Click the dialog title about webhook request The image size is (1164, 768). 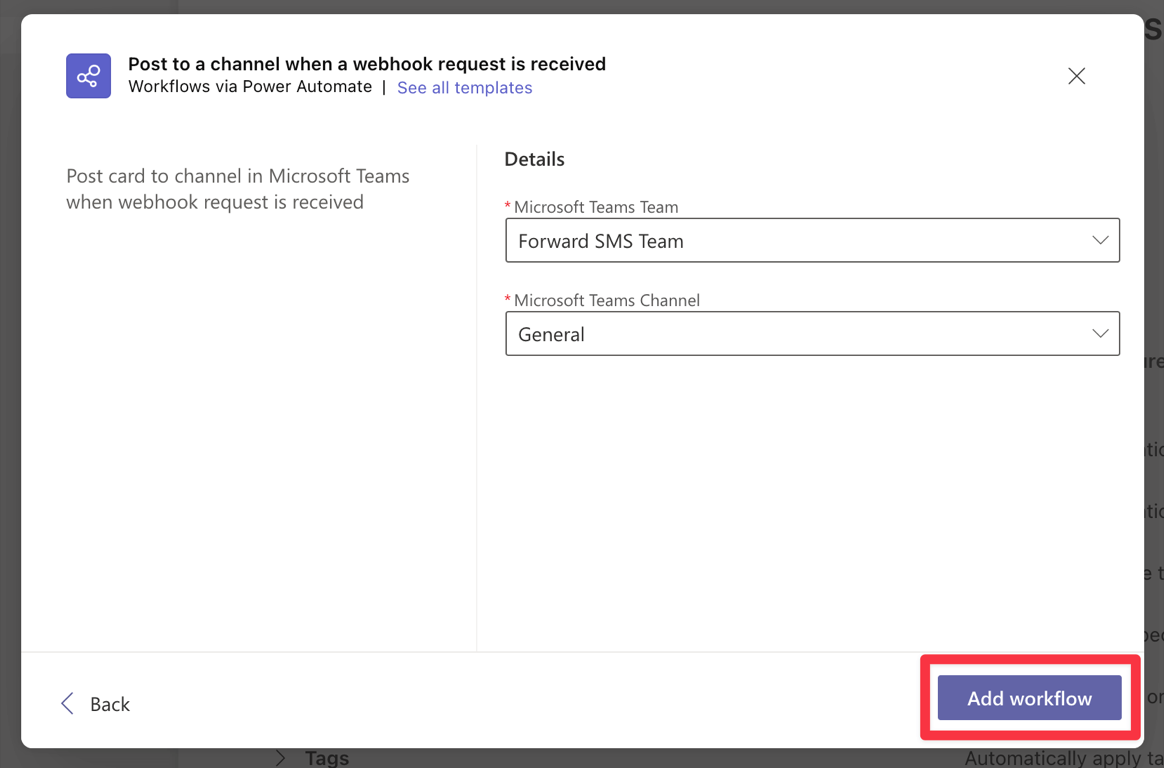click(x=366, y=64)
